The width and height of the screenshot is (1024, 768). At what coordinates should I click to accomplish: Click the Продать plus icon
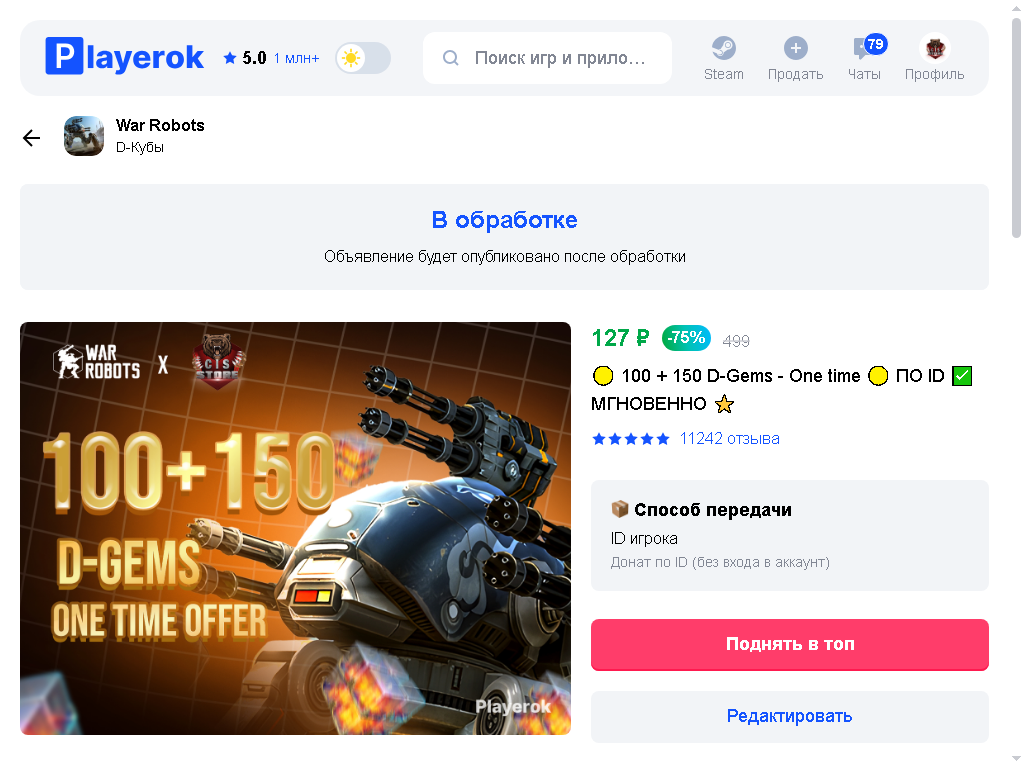(795, 48)
